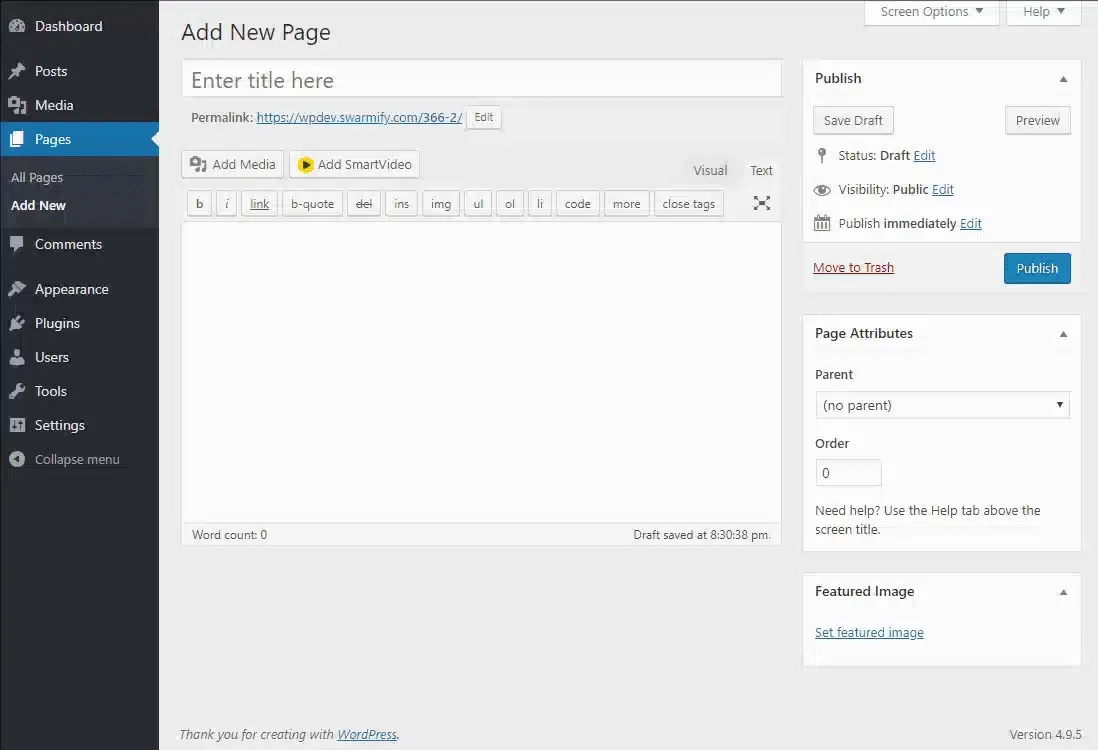The image size is (1098, 750).
Task: Open the Help tab dropdown
Action: click(x=1043, y=12)
